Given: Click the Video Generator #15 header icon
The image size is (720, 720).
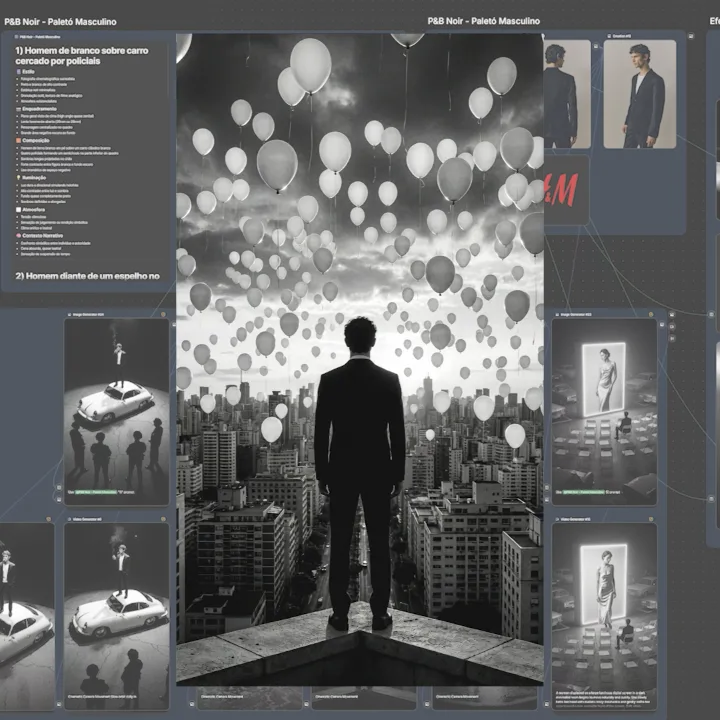Looking at the screenshot, I should pyautogui.click(x=557, y=519).
